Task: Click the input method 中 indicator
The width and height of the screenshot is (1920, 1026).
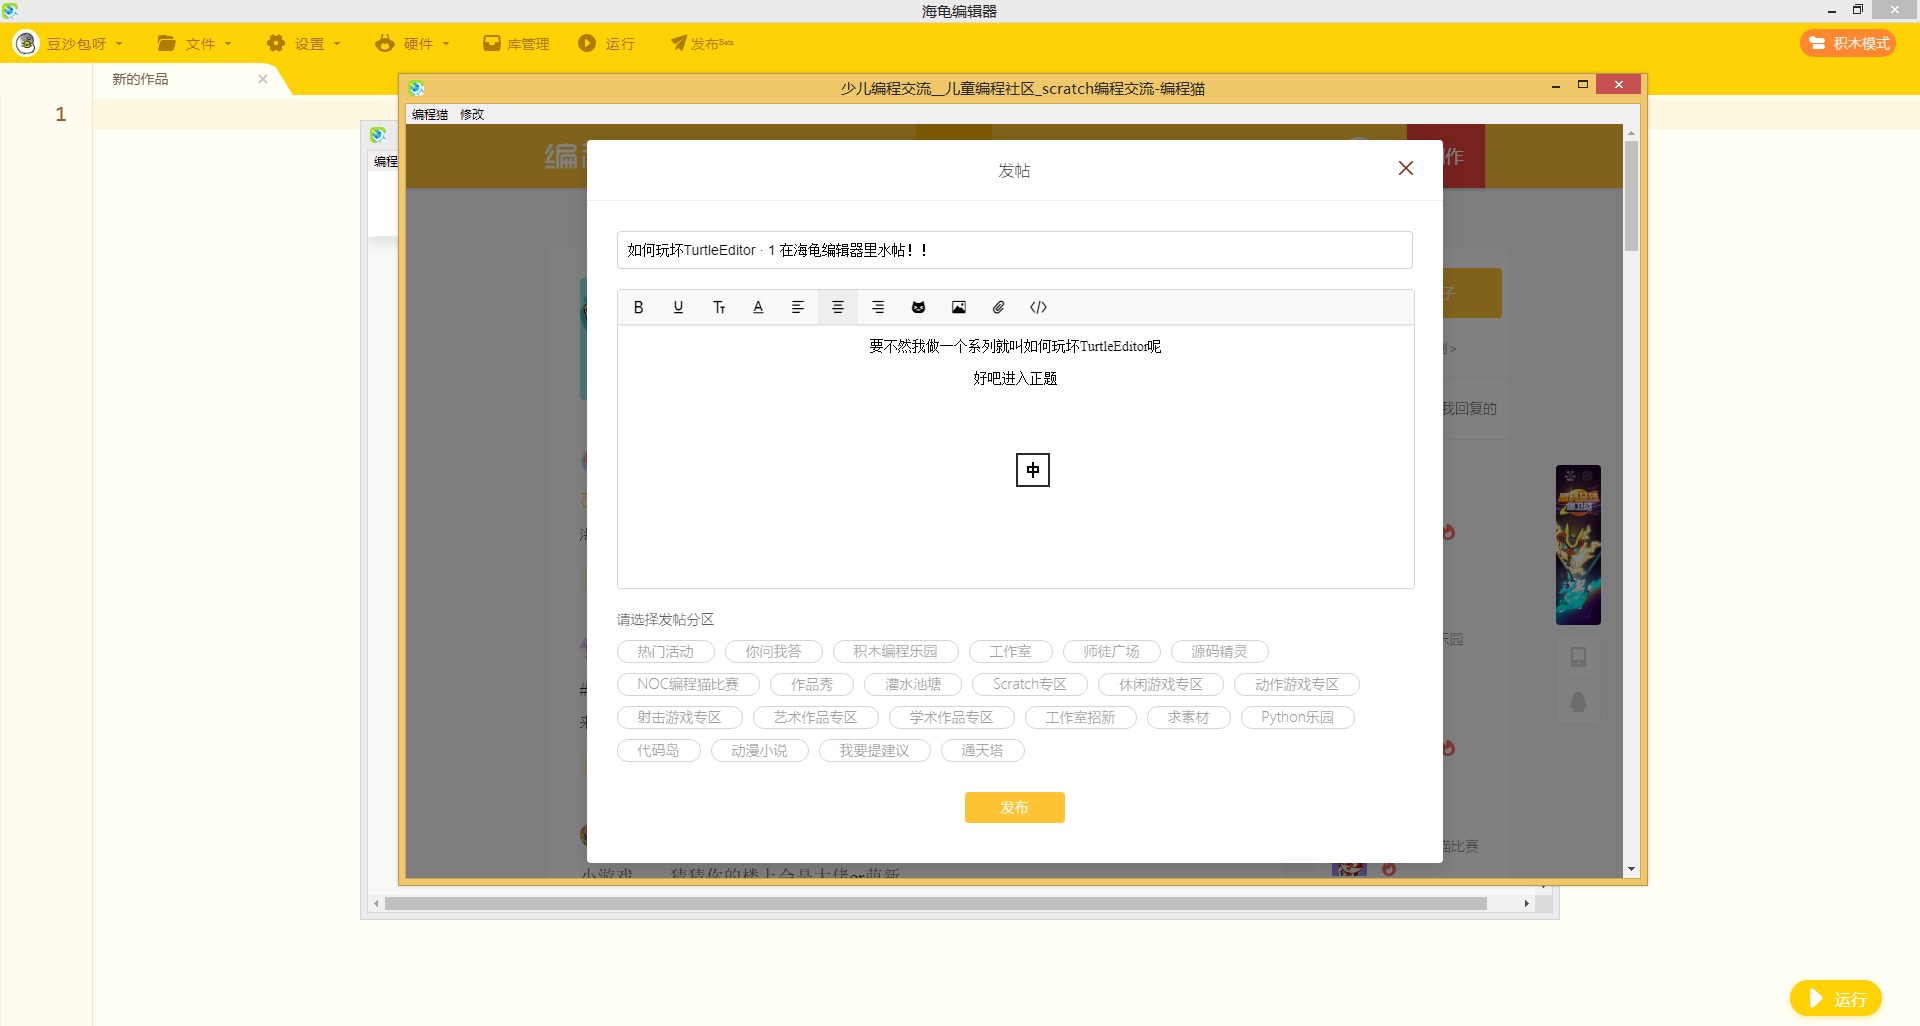Action: [1033, 470]
